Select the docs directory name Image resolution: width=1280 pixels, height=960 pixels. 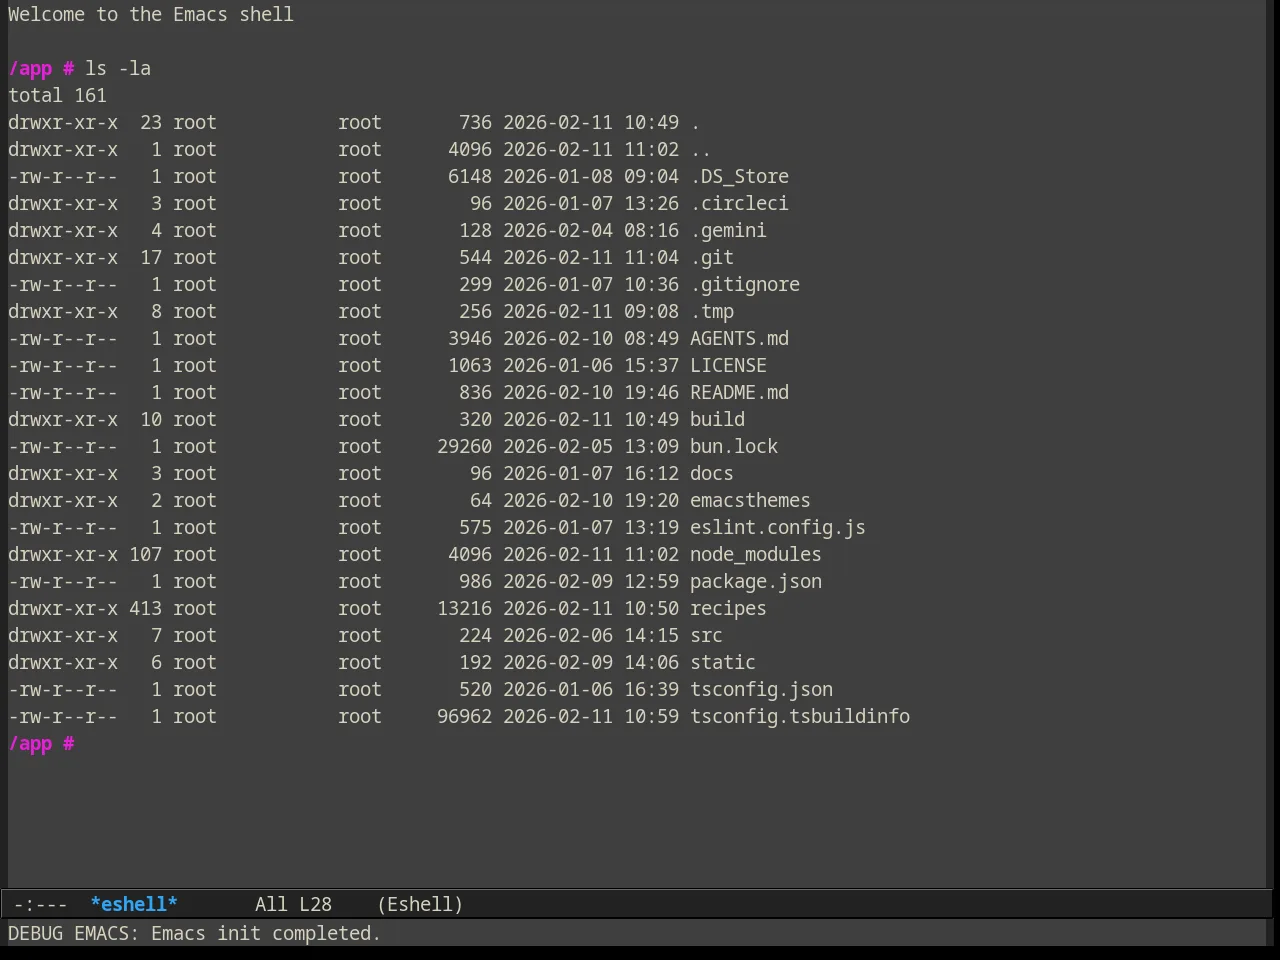(x=712, y=473)
